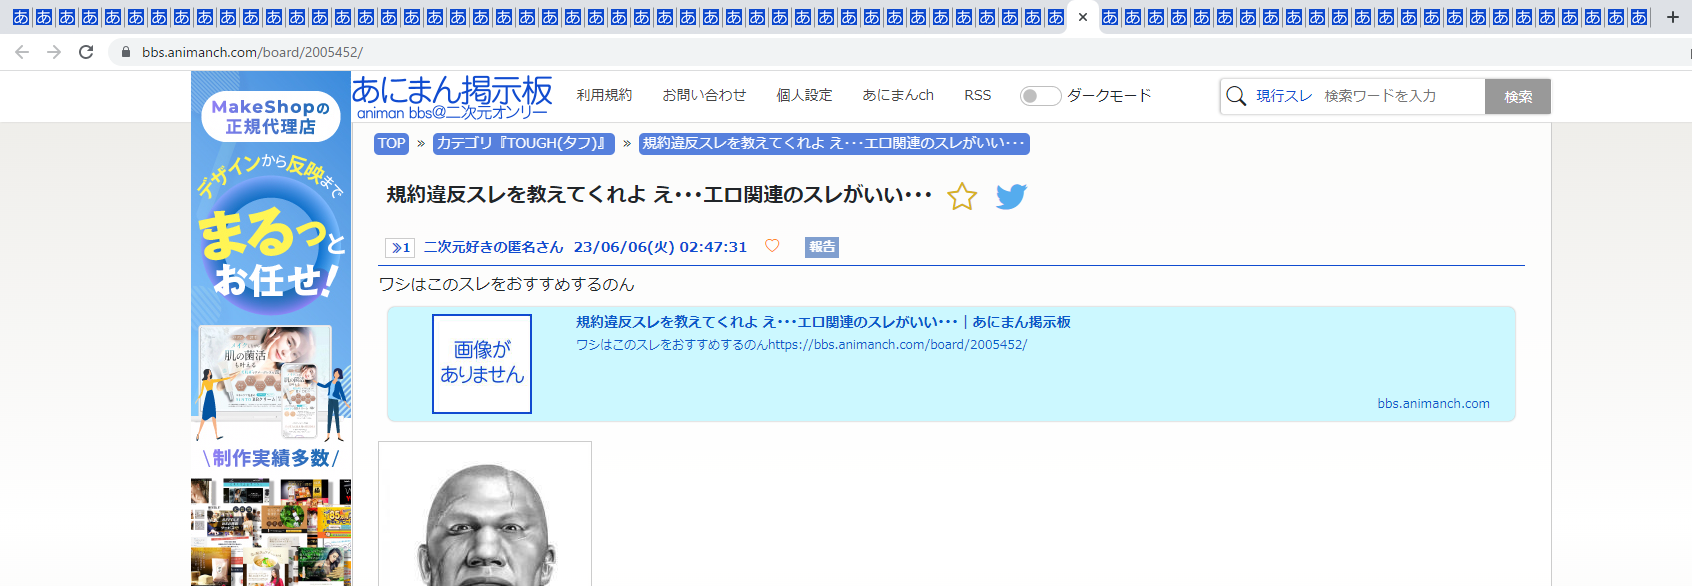Favorite the thread with star icon
This screenshot has height=586, width=1692.
click(962, 196)
